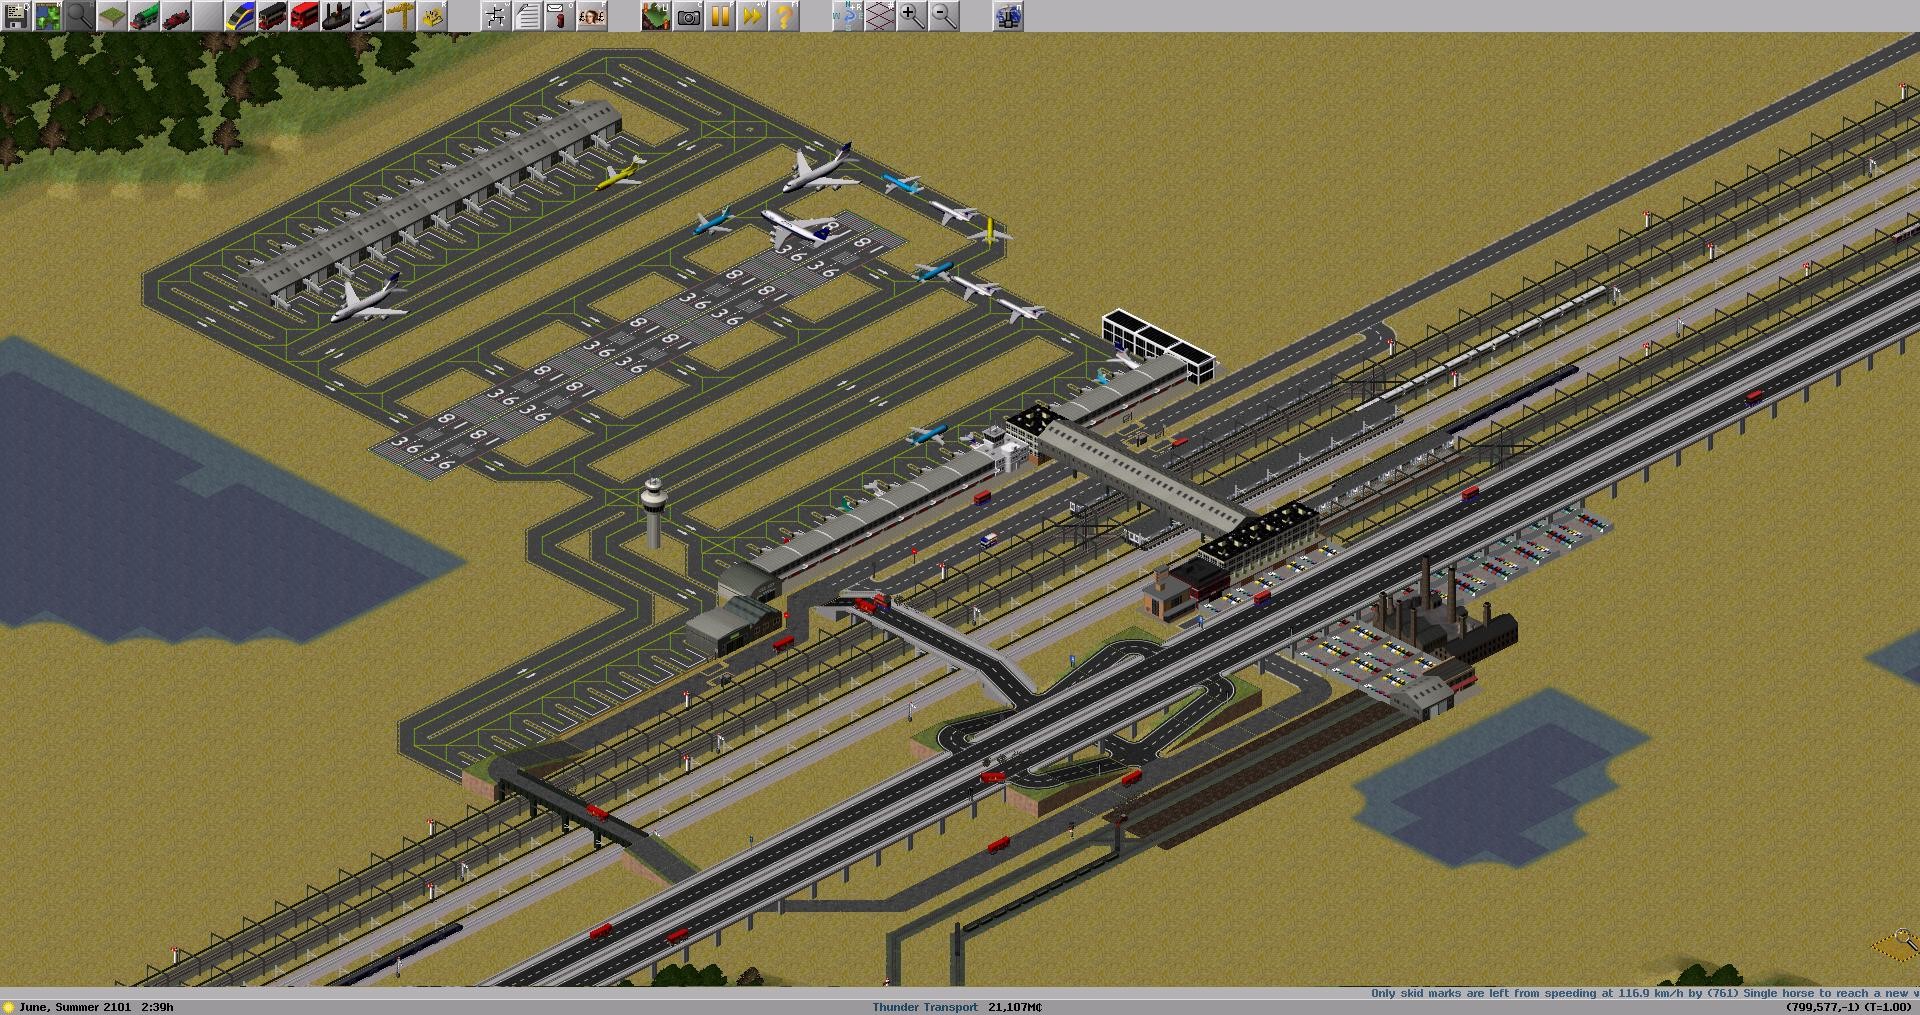1920x1015 pixels.
Task: Click the Thunder Transport company name
Action: pos(923,1007)
